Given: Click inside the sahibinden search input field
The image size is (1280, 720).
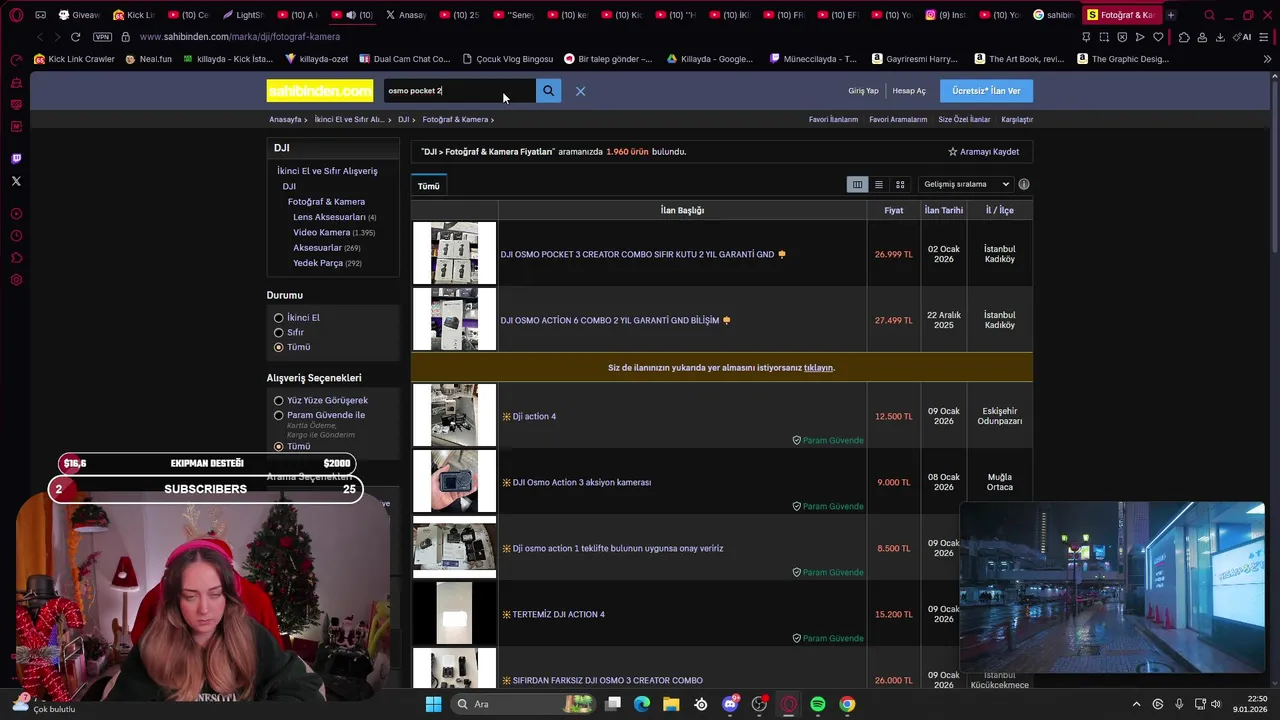Looking at the screenshot, I should click(x=460, y=91).
